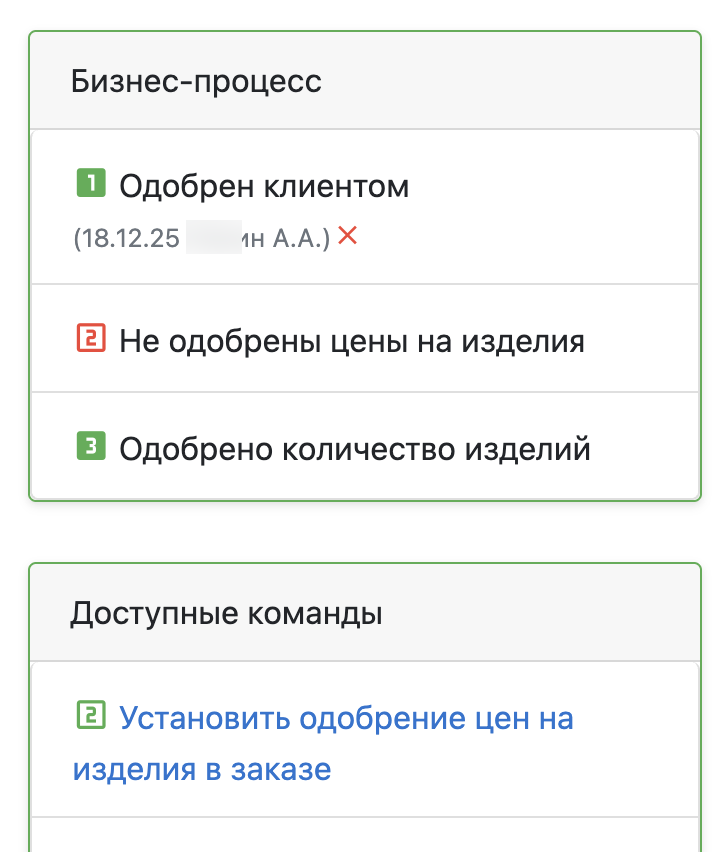The height and width of the screenshot is (852, 724).
Task: Click the outlined 2 badge under Доступные команды
Action: tap(90, 716)
